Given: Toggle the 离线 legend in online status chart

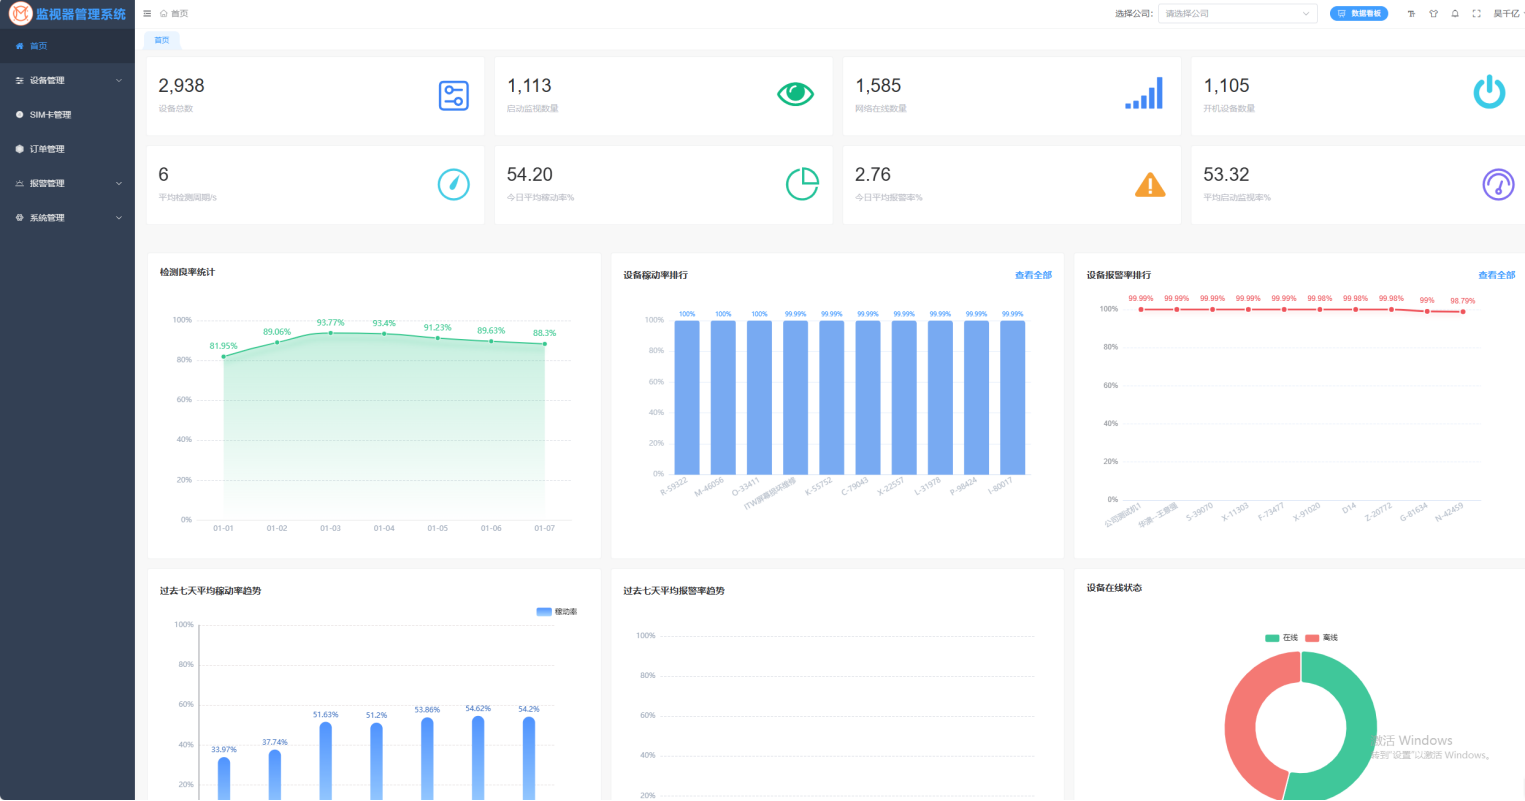Looking at the screenshot, I should coord(1321,638).
